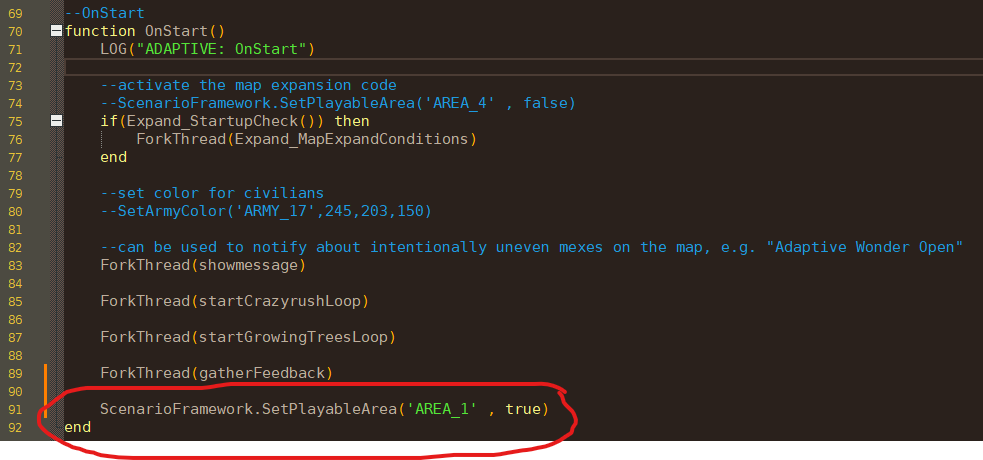
Task: Click startCrazyrushLoop argument
Action: [280, 301]
